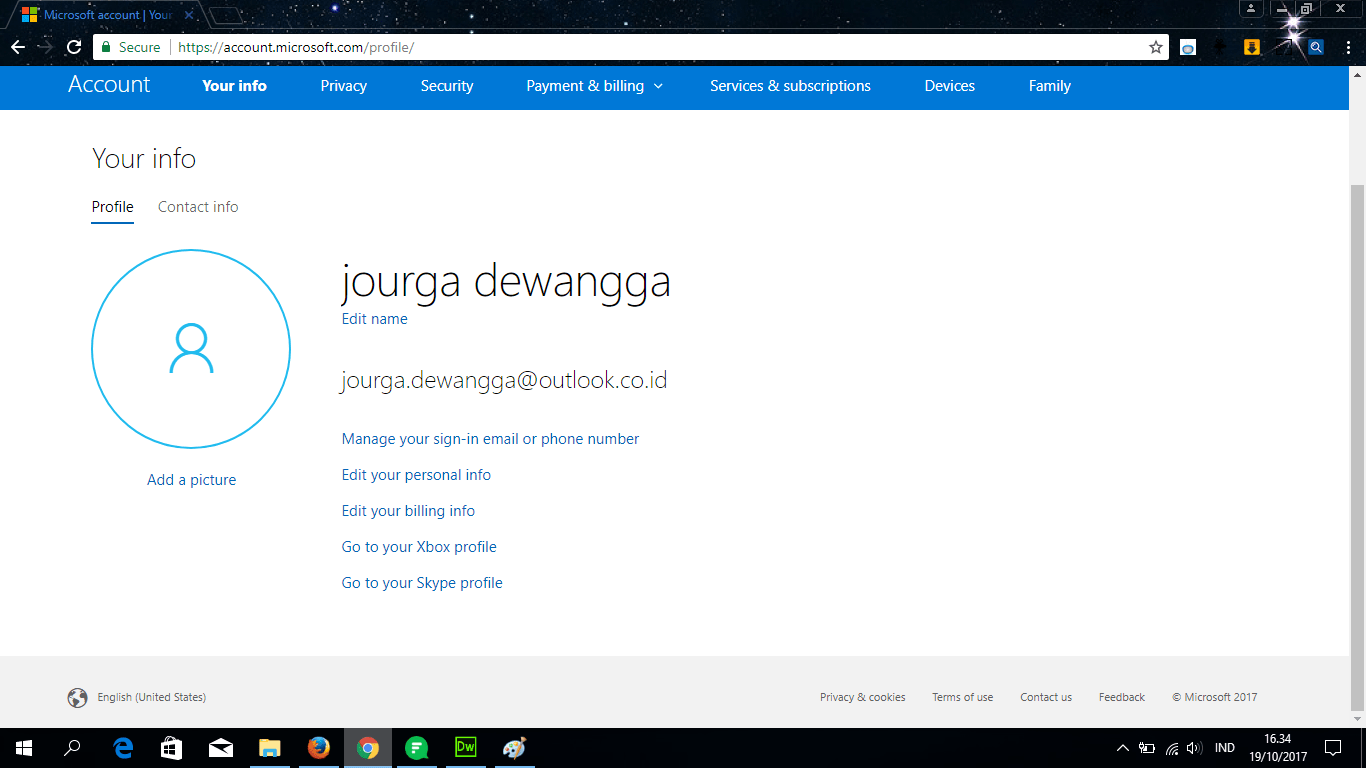Open the Security nav item

(x=447, y=86)
